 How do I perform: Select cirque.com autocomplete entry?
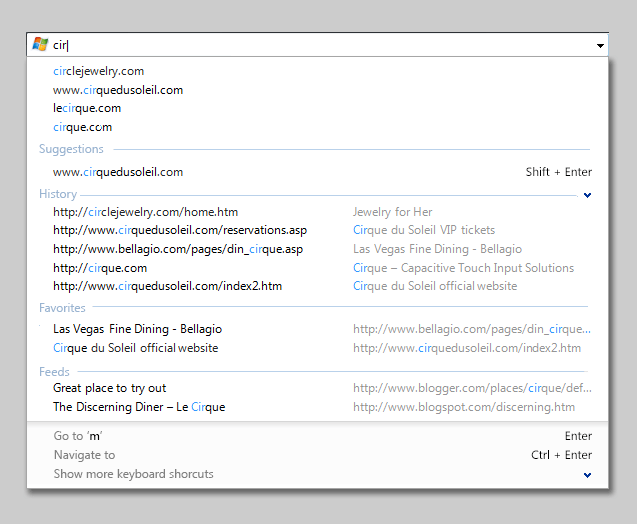[82, 127]
